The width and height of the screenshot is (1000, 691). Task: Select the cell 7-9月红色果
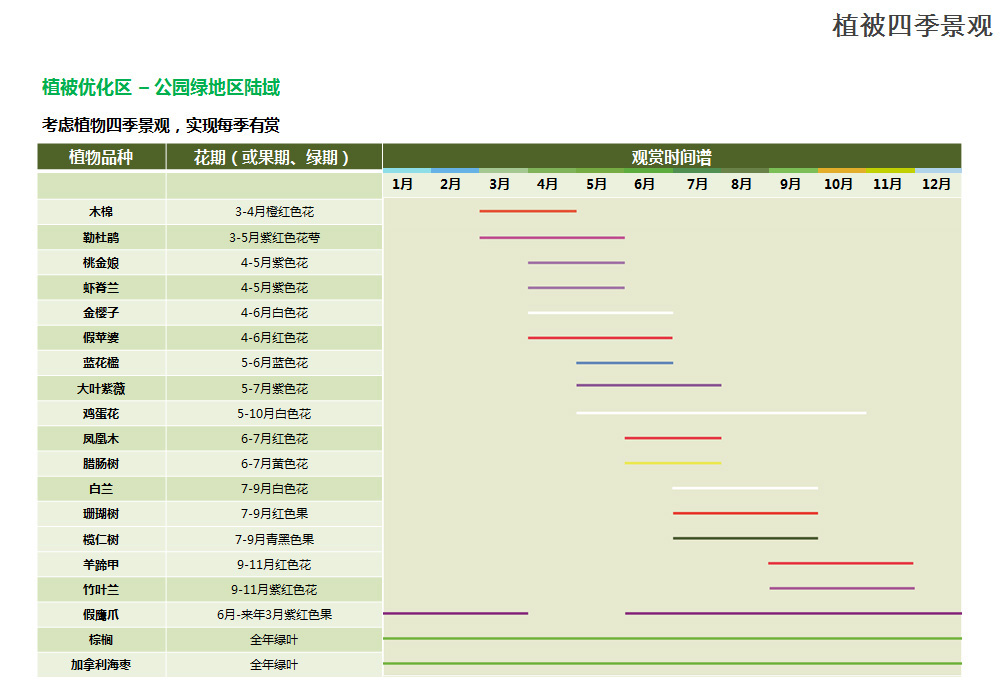pos(274,514)
